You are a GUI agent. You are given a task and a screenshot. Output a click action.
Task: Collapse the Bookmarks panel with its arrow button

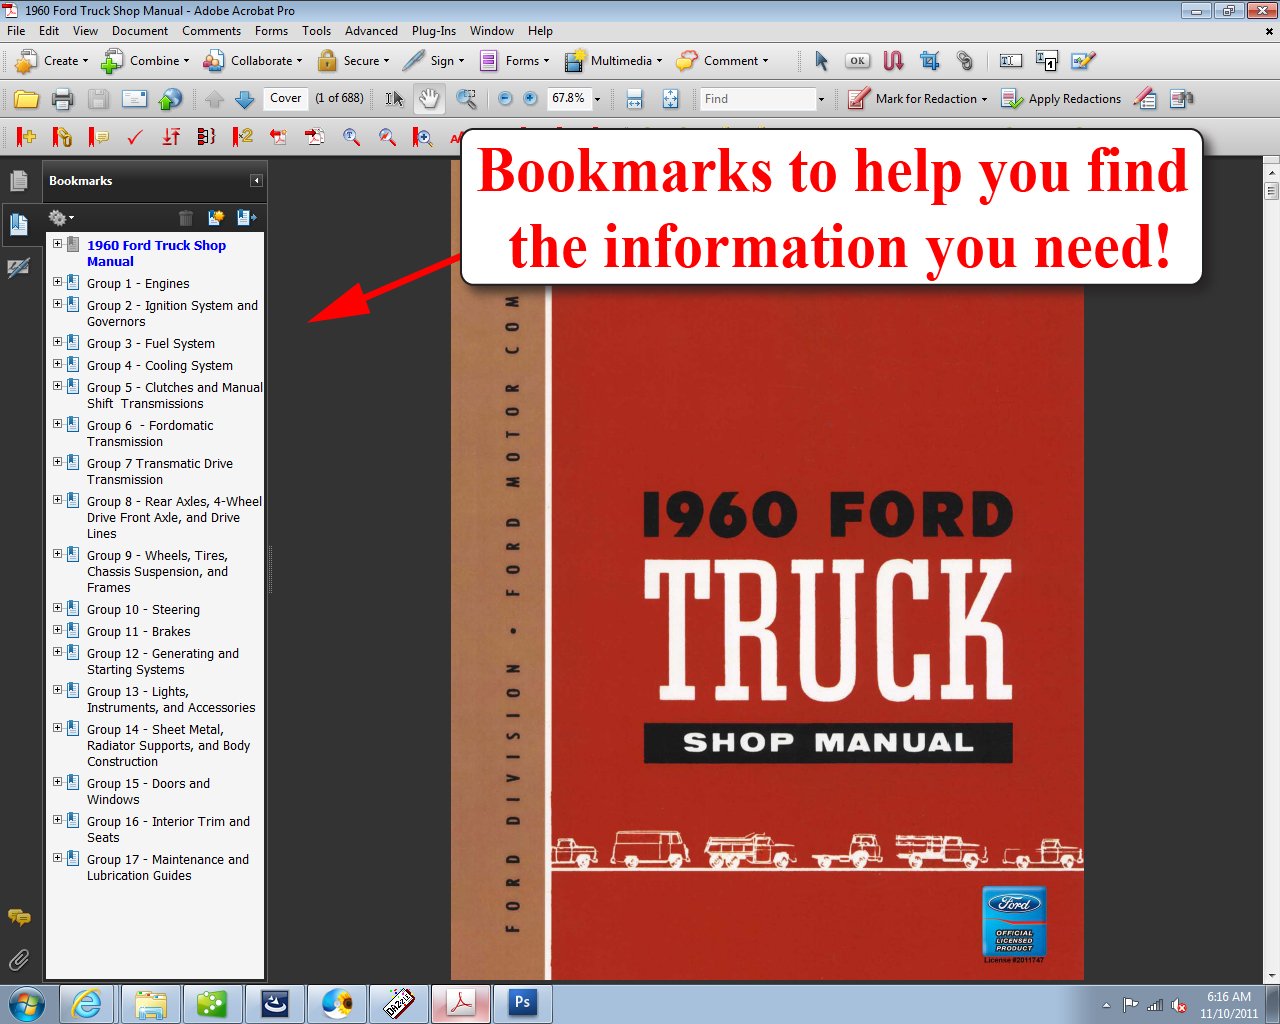256,181
